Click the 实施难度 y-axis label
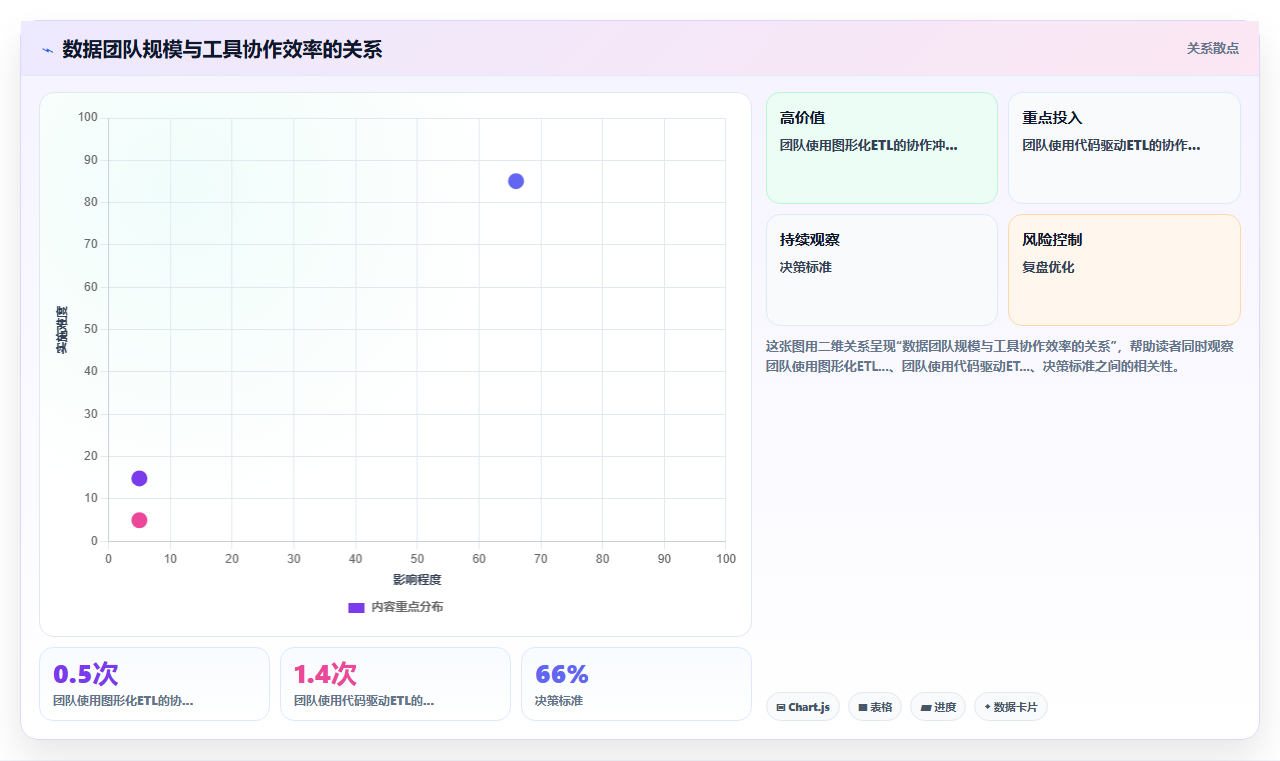Screen dimensions: 1280x761 62,329
